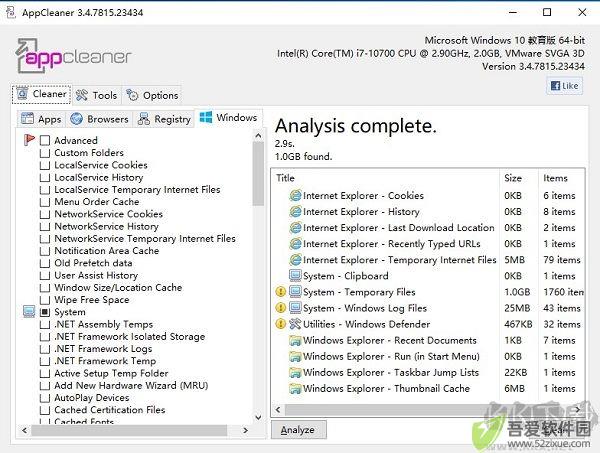Click the AppCleaner logo

[73, 56]
